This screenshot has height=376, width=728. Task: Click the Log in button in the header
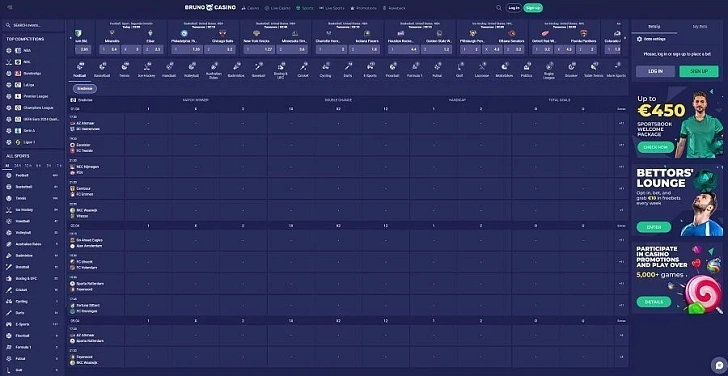(514, 8)
